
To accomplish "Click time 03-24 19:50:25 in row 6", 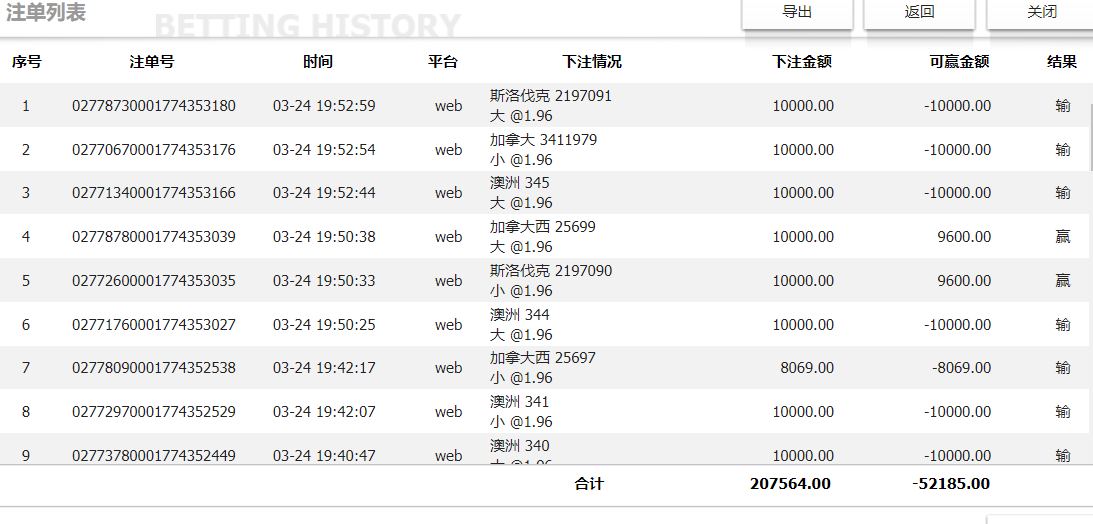I will tap(324, 325).
